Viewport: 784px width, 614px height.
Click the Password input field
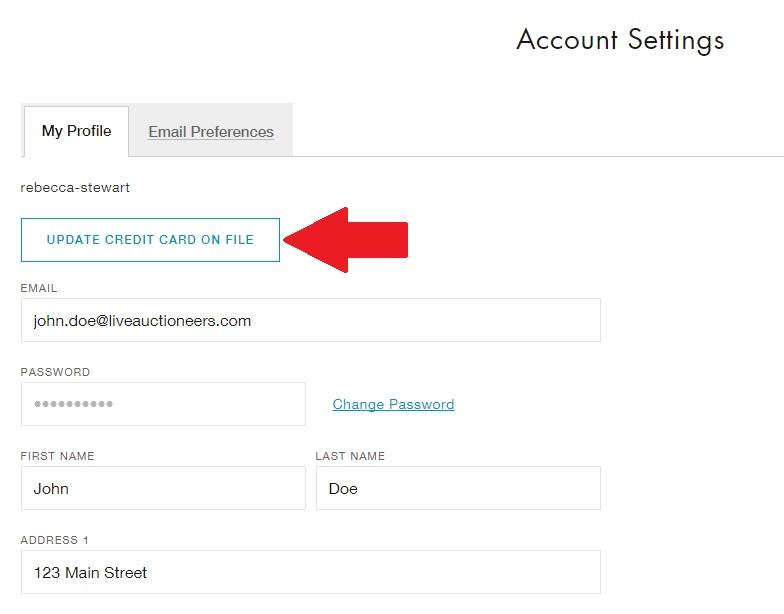tap(163, 404)
